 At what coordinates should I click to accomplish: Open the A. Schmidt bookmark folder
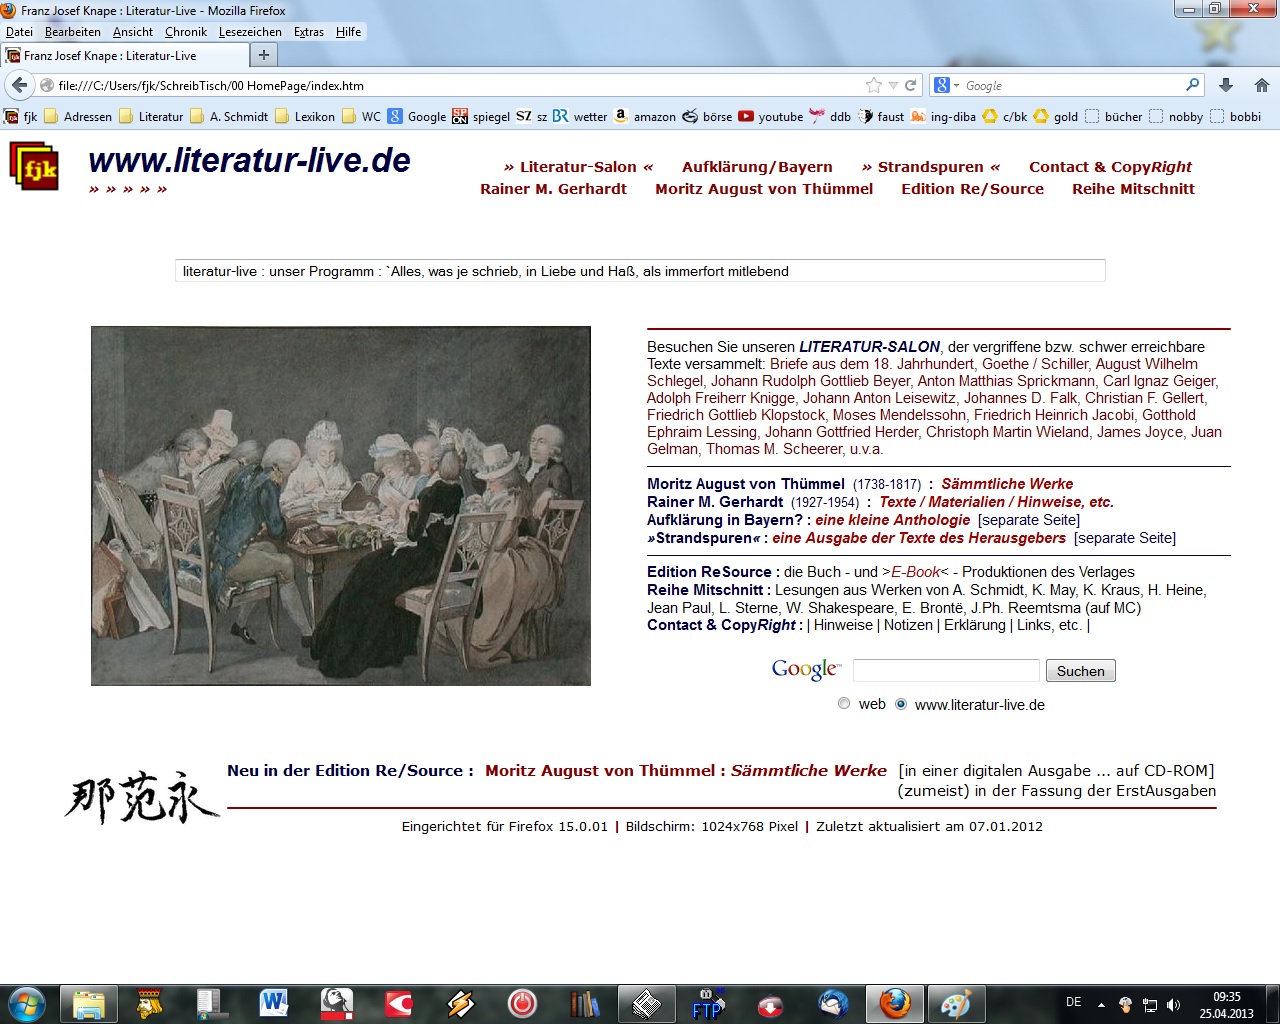tap(229, 116)
